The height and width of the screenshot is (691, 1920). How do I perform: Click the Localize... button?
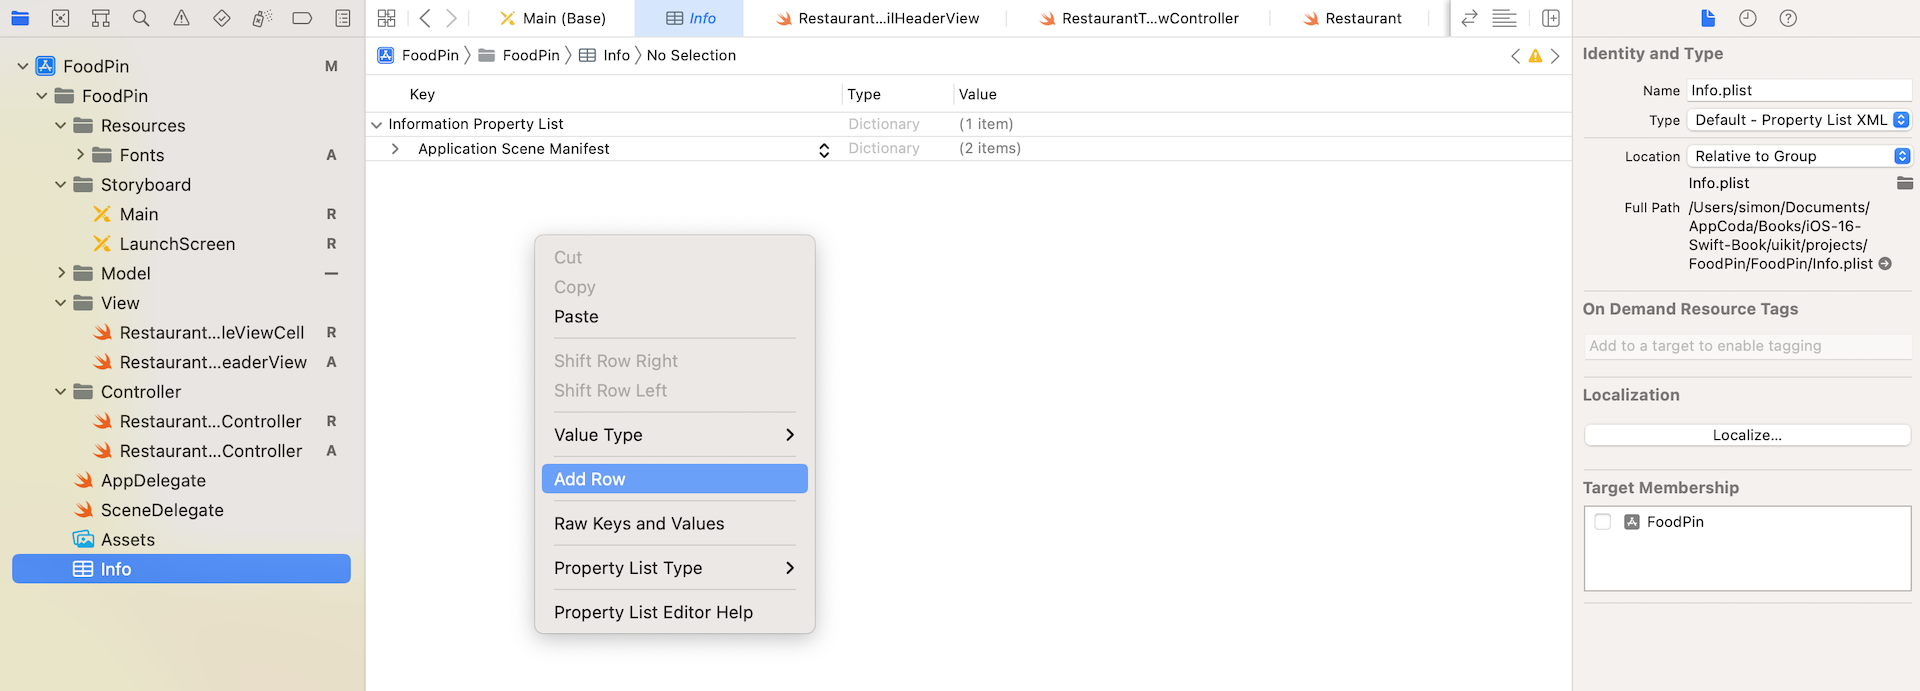click(x=1747, y=435)
